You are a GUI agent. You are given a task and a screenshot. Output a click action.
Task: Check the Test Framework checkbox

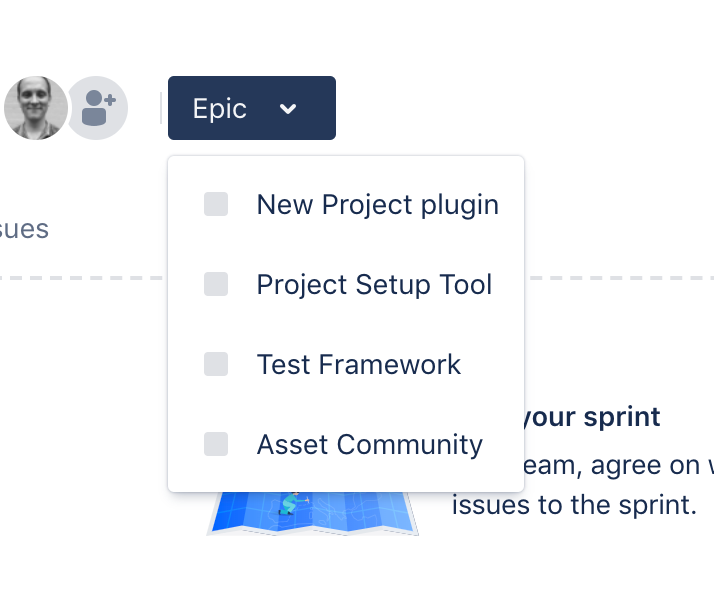[x=216, y=364]
